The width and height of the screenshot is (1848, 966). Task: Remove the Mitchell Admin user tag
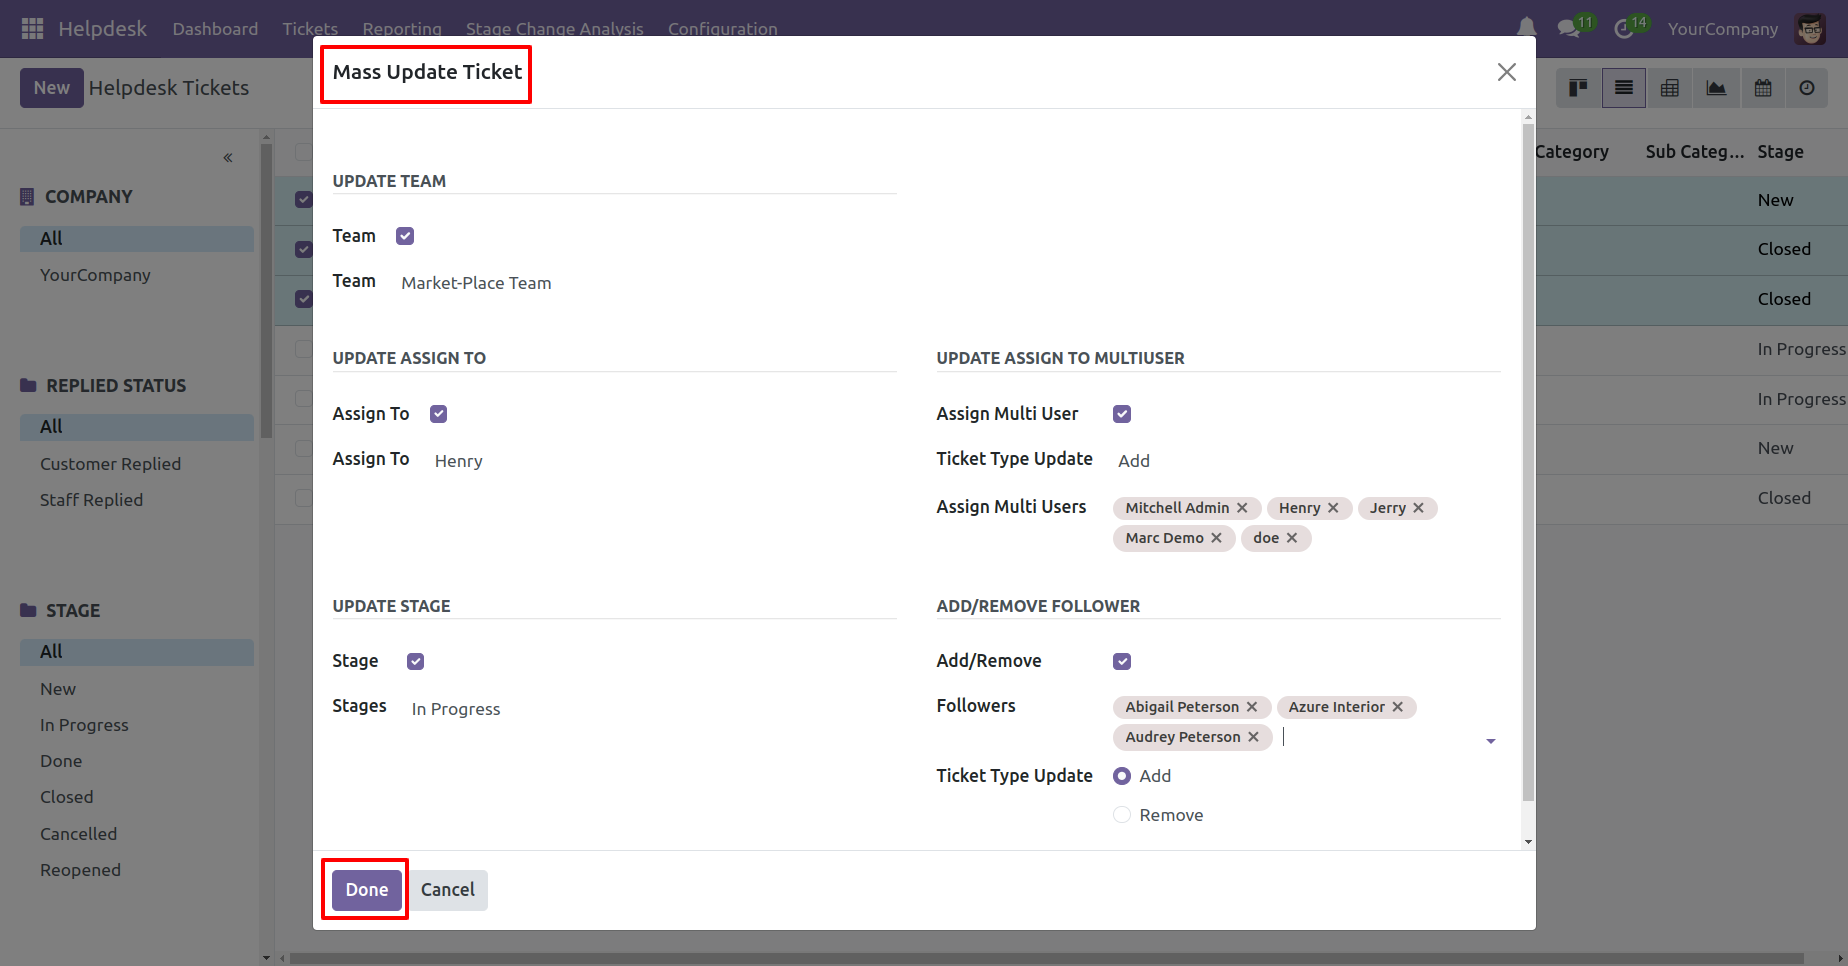pos(1242,508)
